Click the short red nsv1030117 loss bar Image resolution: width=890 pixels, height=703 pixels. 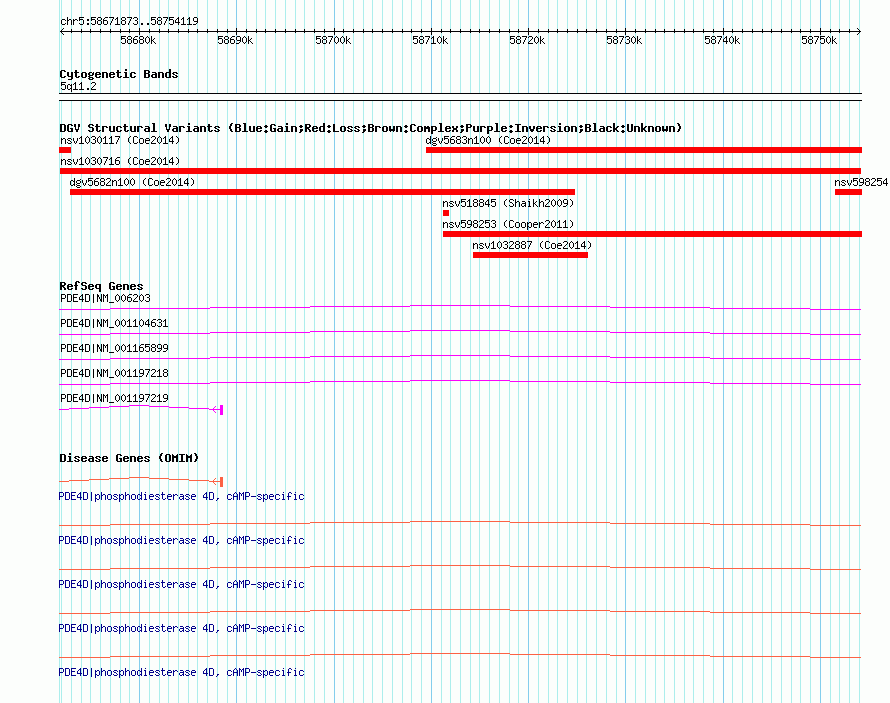(x=65, y=150)
